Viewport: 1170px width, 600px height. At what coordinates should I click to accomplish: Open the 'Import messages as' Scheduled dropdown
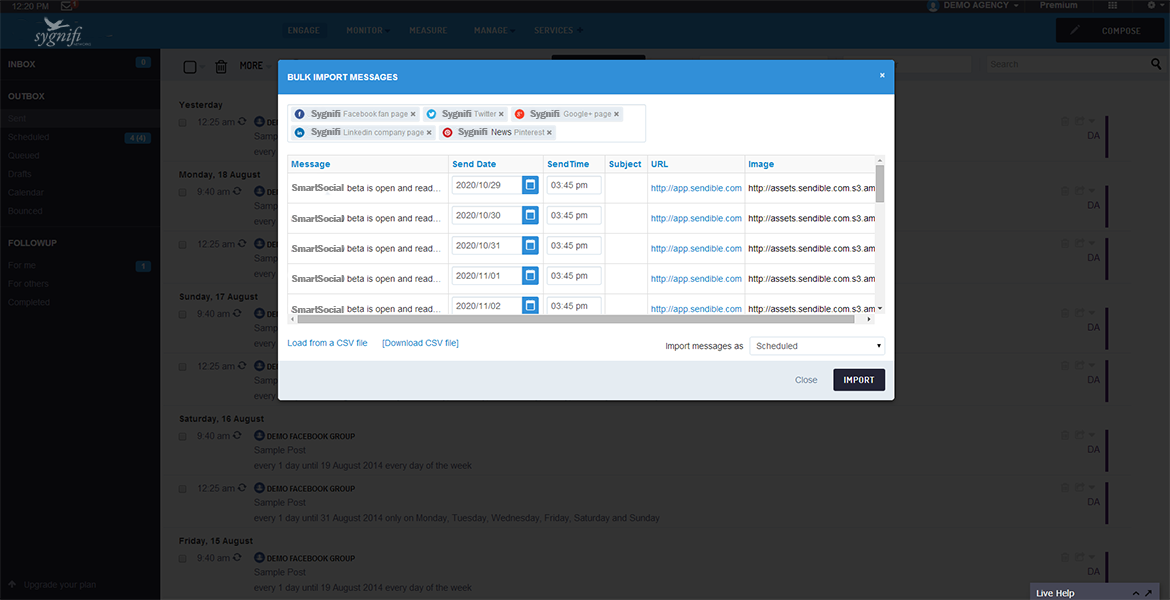[x=817, y=346]
